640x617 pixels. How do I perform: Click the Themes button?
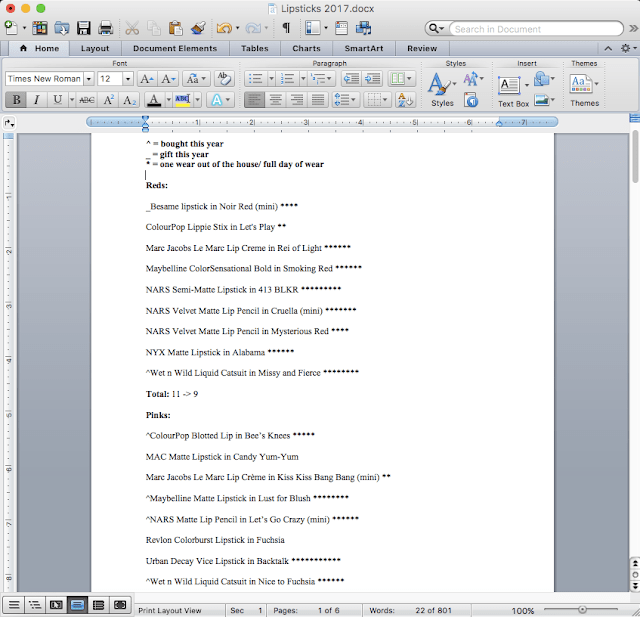point(584,88)
